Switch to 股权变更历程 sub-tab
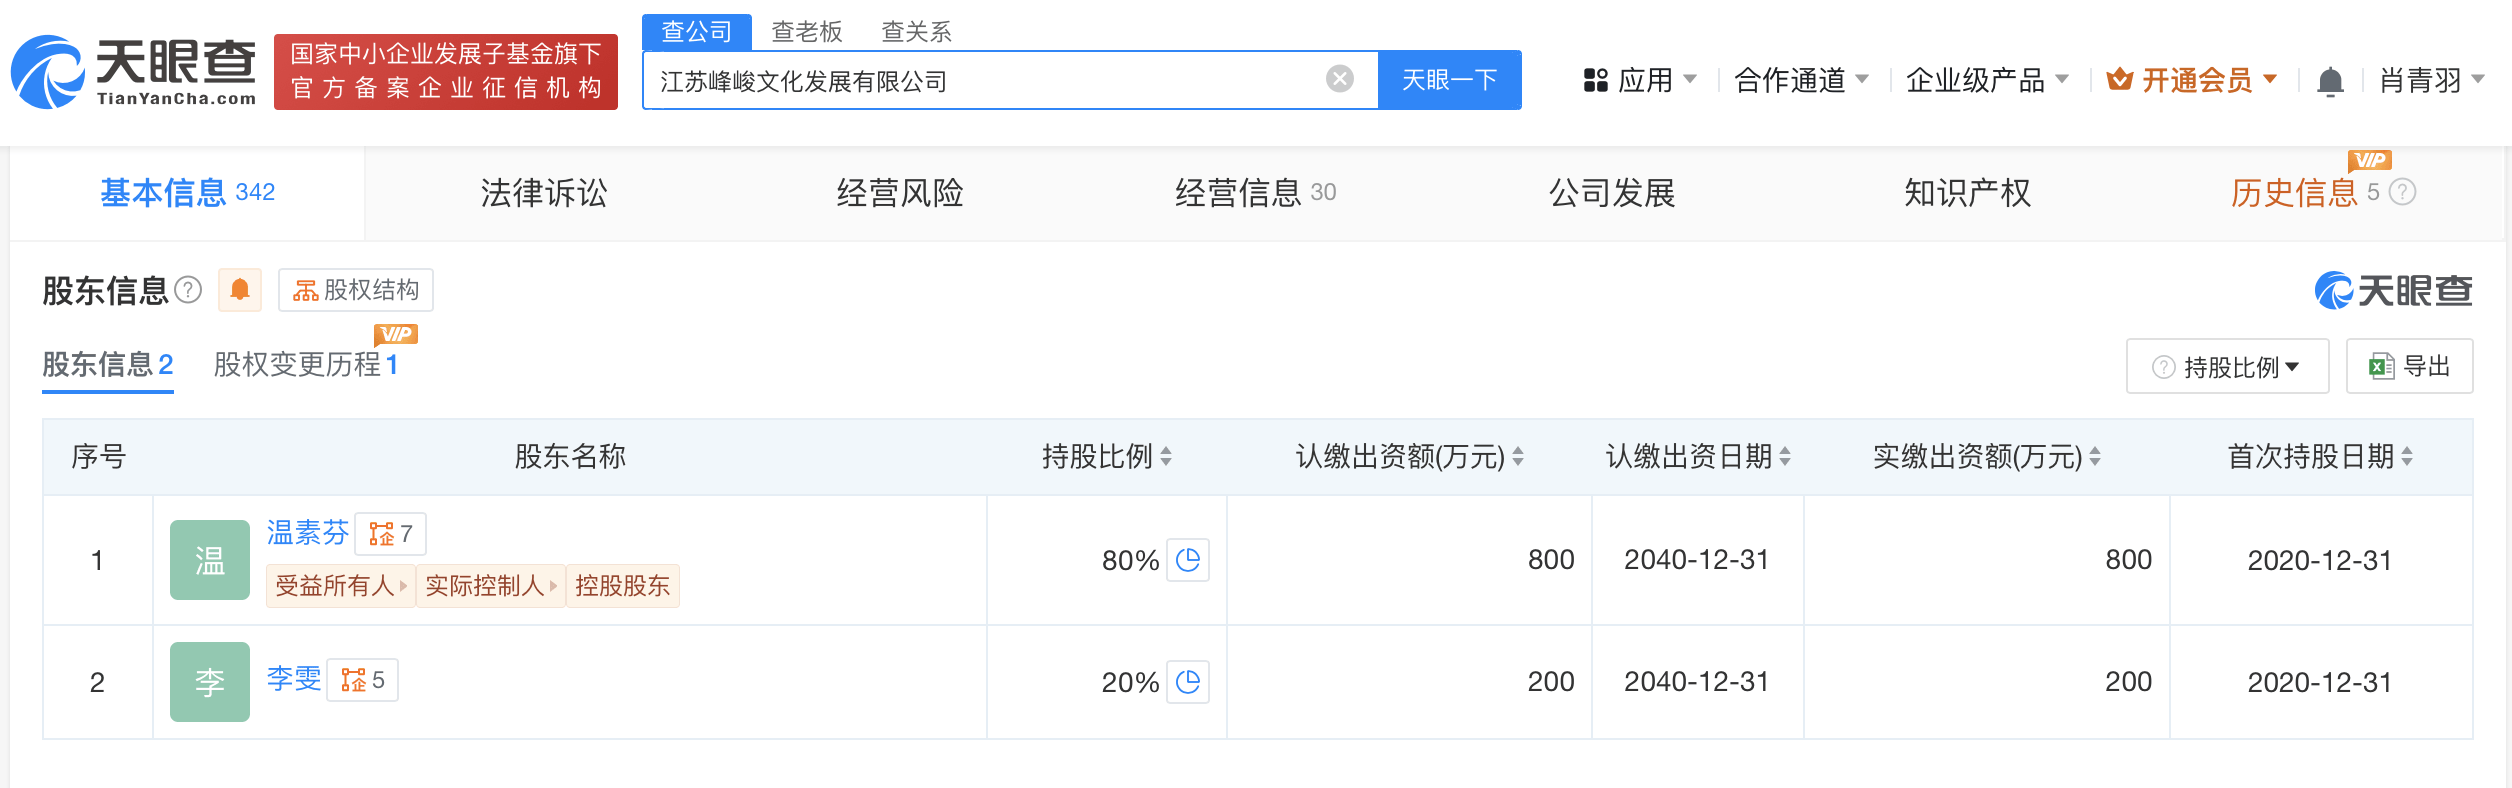 click(305, 365)
